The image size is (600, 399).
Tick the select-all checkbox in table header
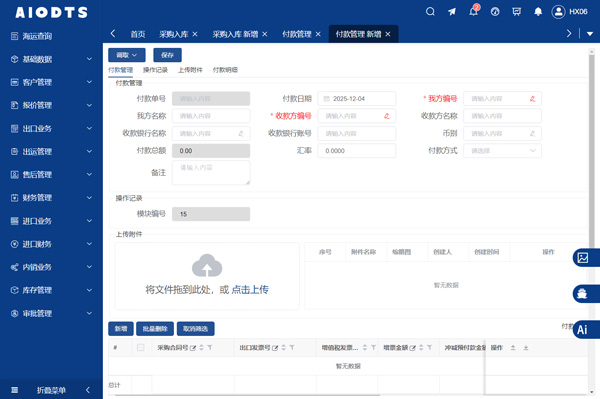pyautogui.click(x=140, y=347)
